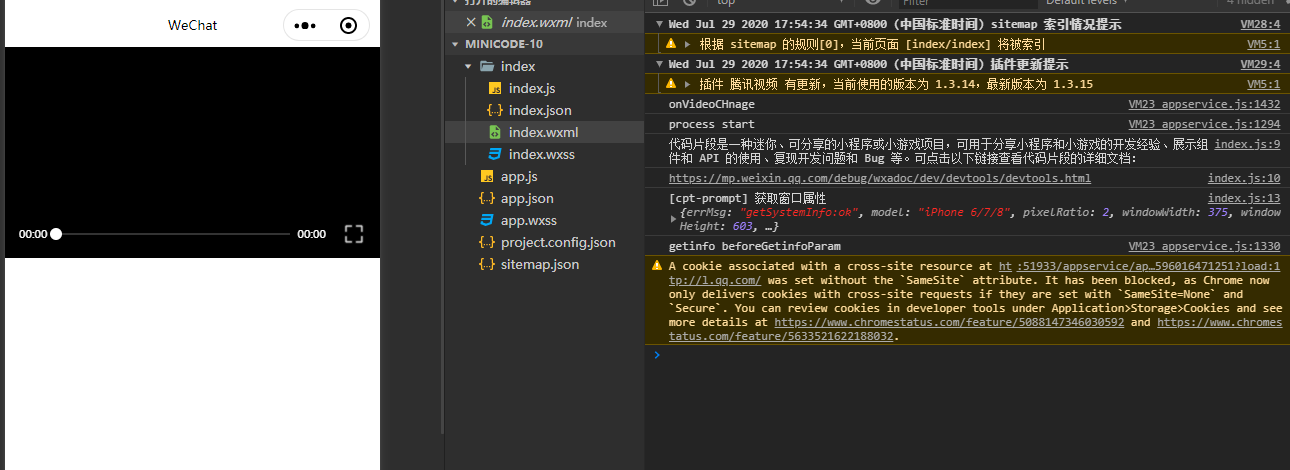Collapse the sitemap warning group
The height and width of the screenshot is (470, 1290).
click(x=659, y=24)
